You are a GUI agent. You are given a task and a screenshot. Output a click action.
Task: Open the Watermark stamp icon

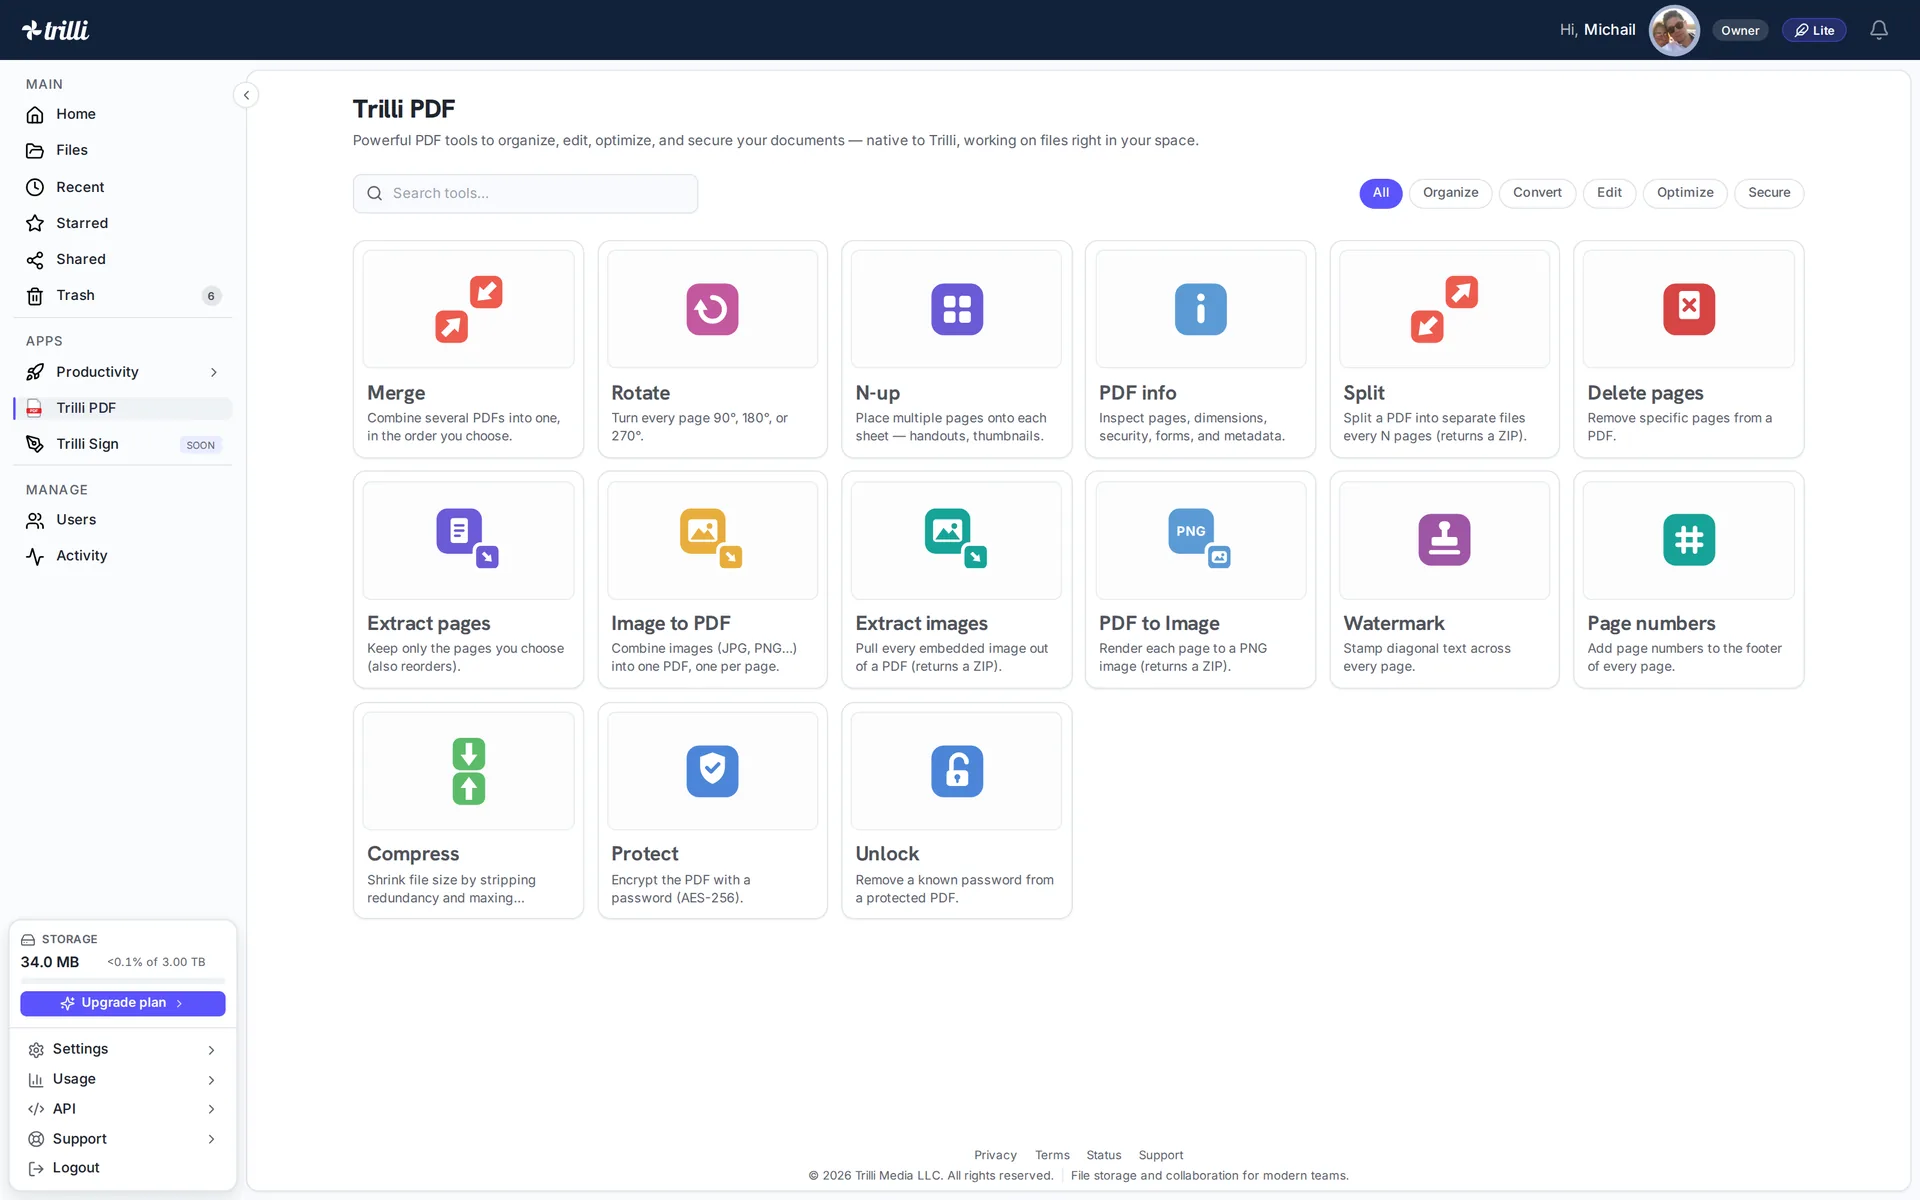point(1444,540)
